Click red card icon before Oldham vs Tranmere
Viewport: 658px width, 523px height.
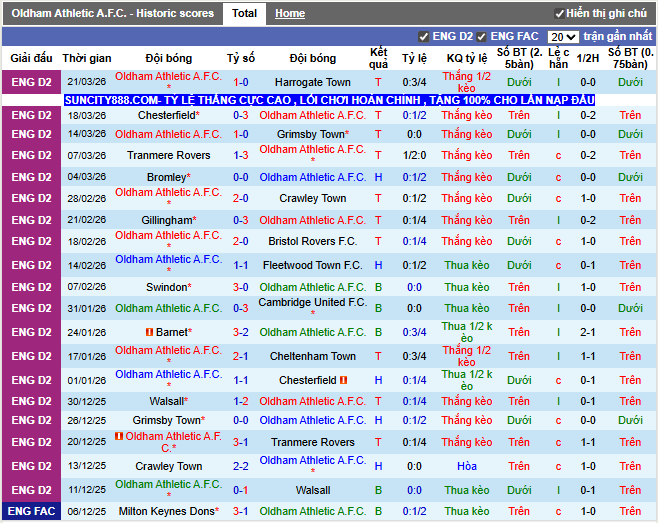119,436
